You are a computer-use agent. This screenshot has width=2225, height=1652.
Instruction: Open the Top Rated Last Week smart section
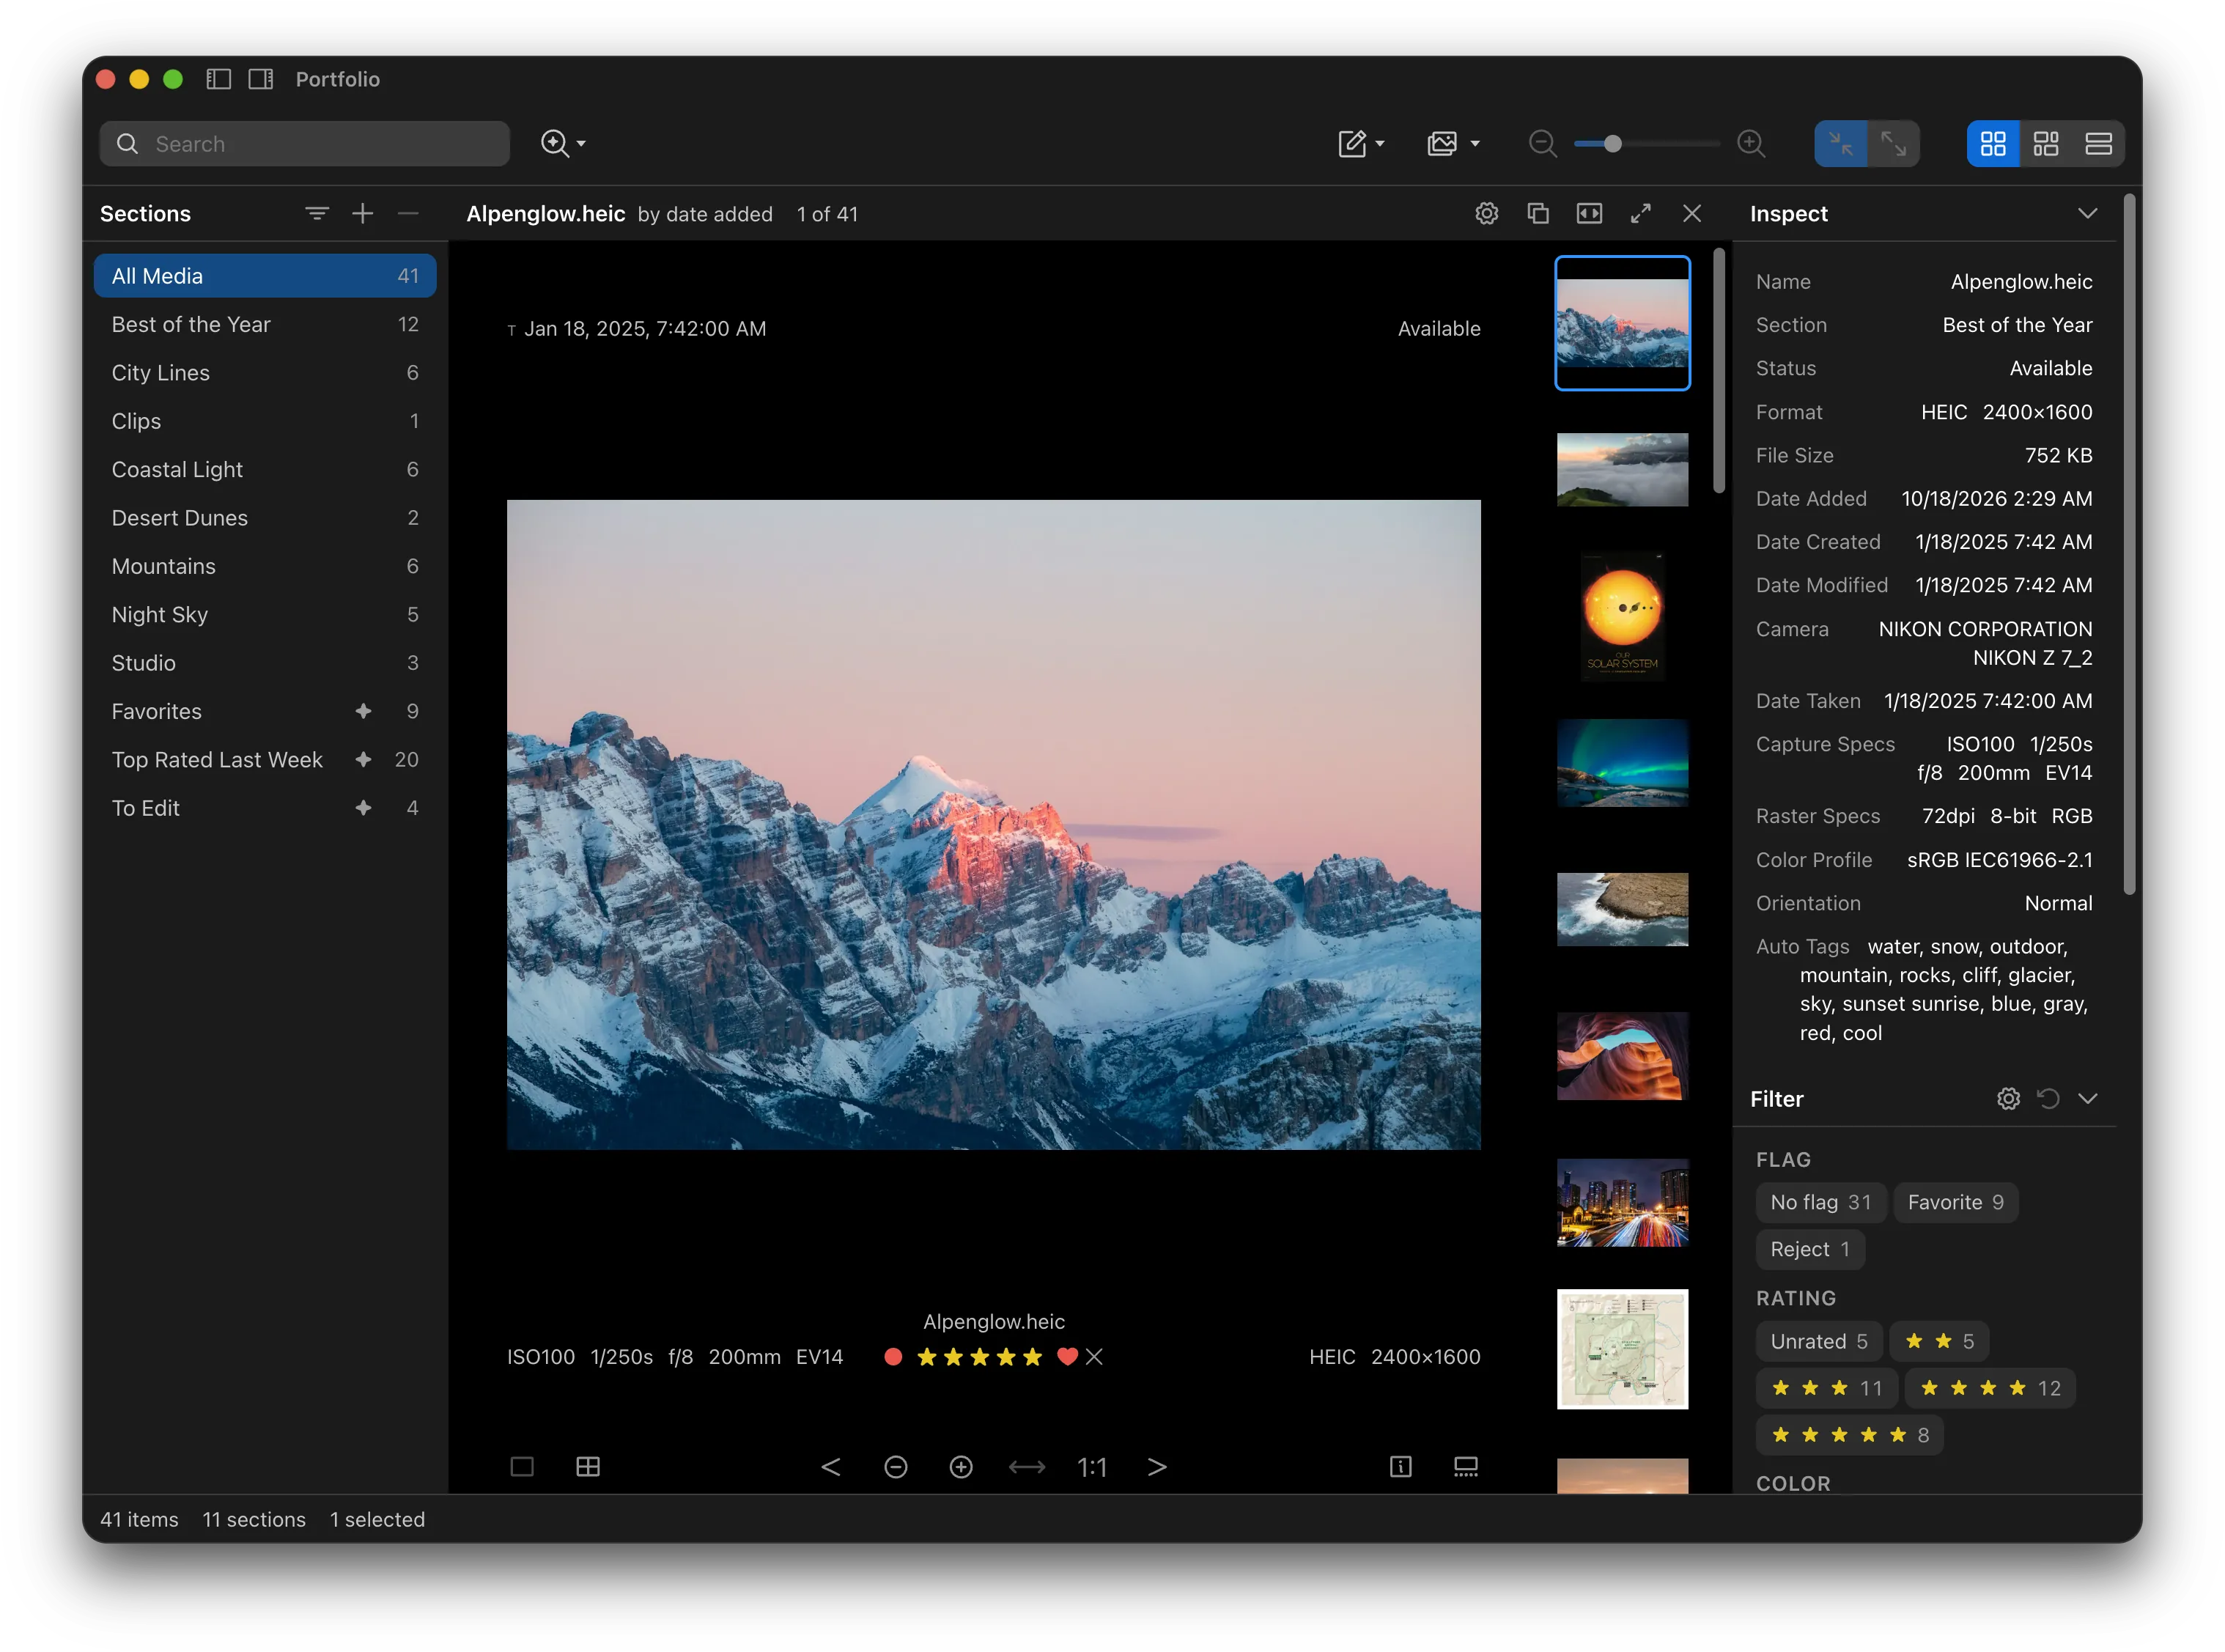click(x=265, y=759)
